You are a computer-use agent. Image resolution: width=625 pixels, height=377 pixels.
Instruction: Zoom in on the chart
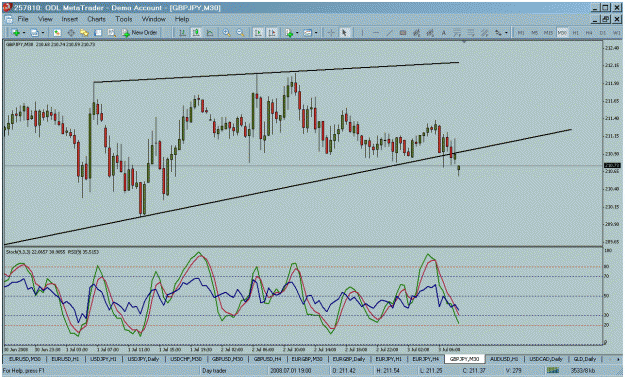[x=227, y=33]
